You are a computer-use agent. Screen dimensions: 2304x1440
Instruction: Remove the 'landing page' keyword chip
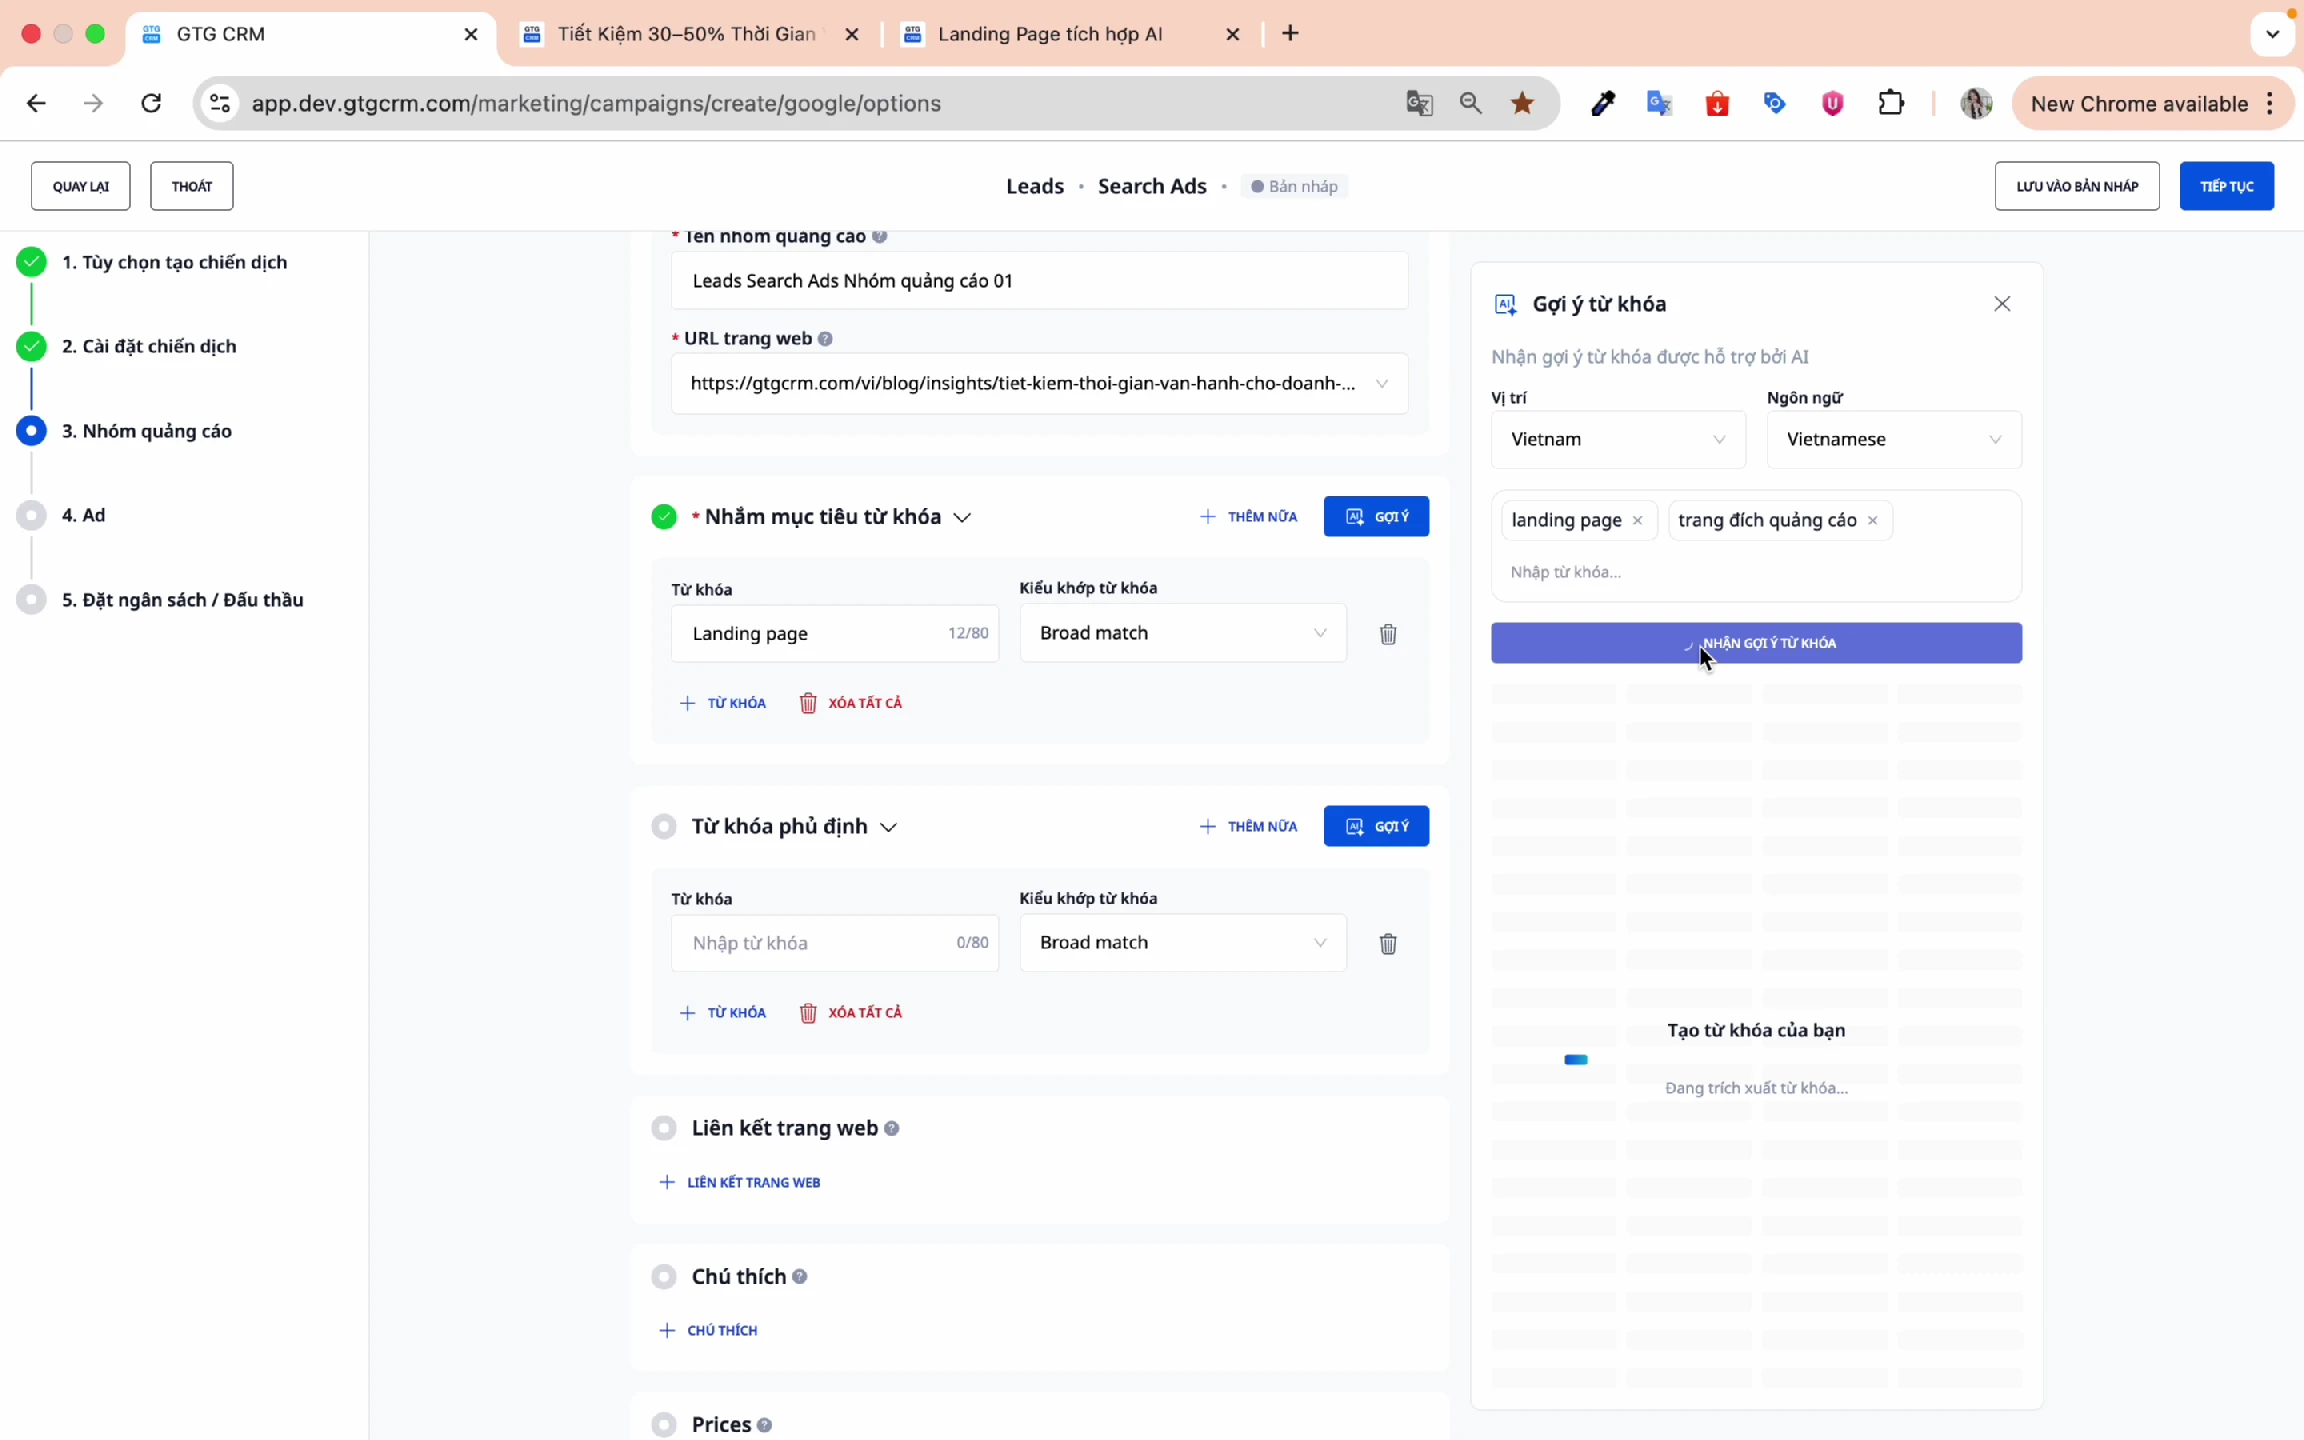pyautogui.click(x=1638, y=520)
